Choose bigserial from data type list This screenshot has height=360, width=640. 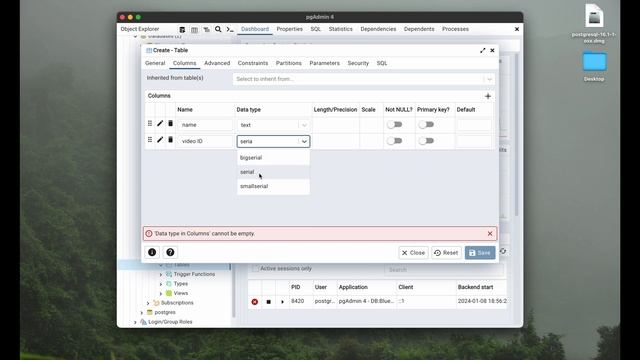[273, 158]
